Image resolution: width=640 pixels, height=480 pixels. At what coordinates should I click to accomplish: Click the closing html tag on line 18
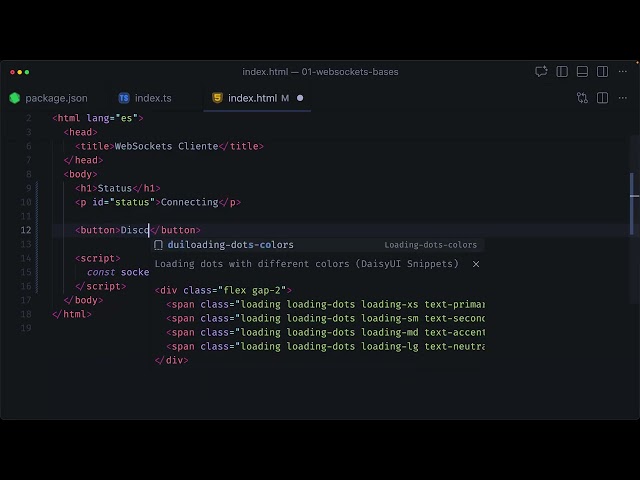(x=72, y=314)
